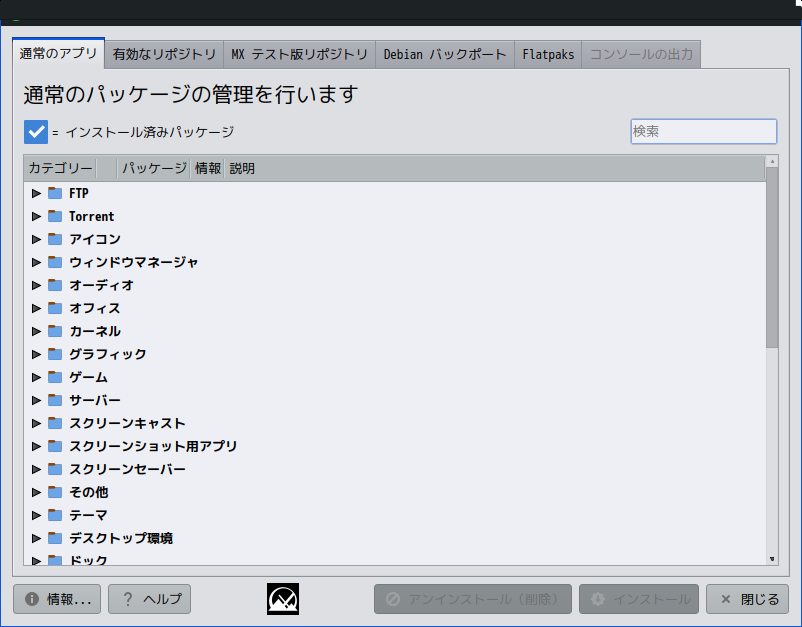The width and height of the screenshot is (802, 627).
Task: Click the ウィンドウマネージャ folder icon
Action: pos(55,262)
